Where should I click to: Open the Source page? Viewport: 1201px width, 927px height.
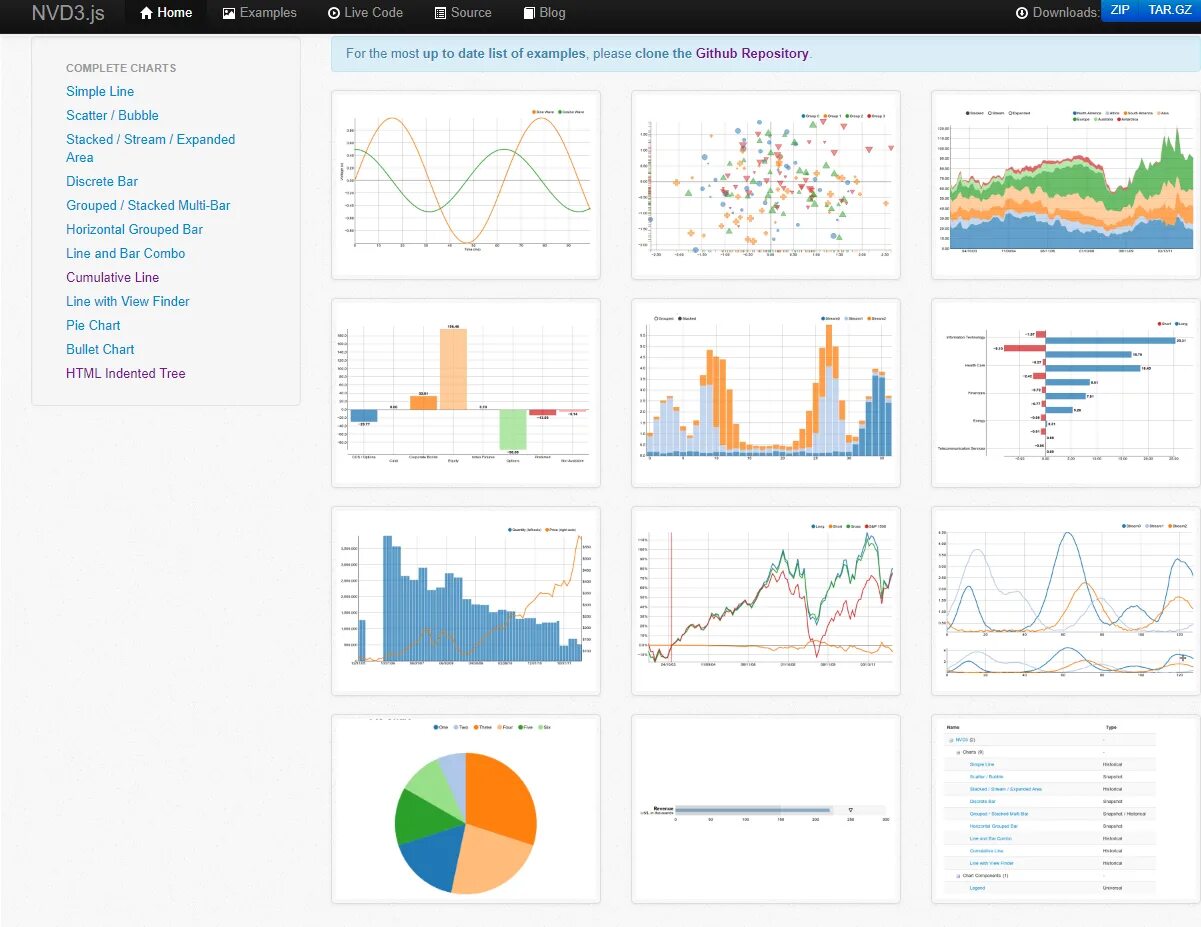pyautogui.click(x=463, y=13)
